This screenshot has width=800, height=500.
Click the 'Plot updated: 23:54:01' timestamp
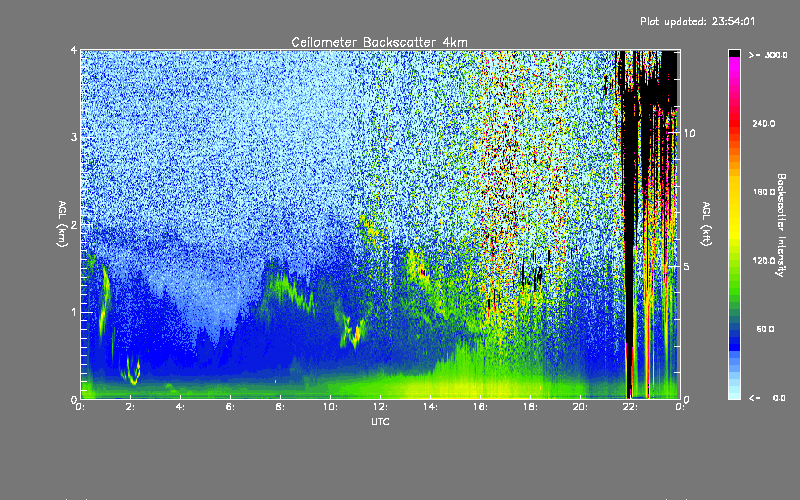[x=697, y=21]
